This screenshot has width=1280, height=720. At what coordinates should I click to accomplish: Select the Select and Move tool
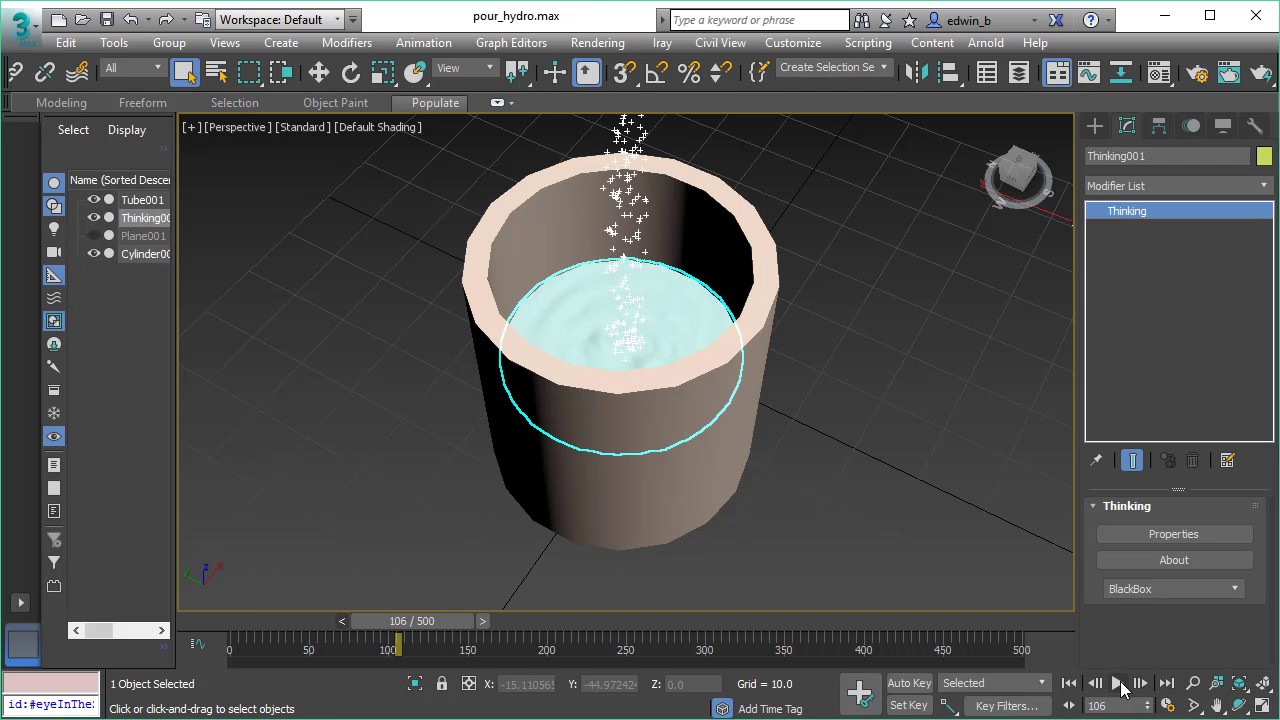(x=318, y=72)
